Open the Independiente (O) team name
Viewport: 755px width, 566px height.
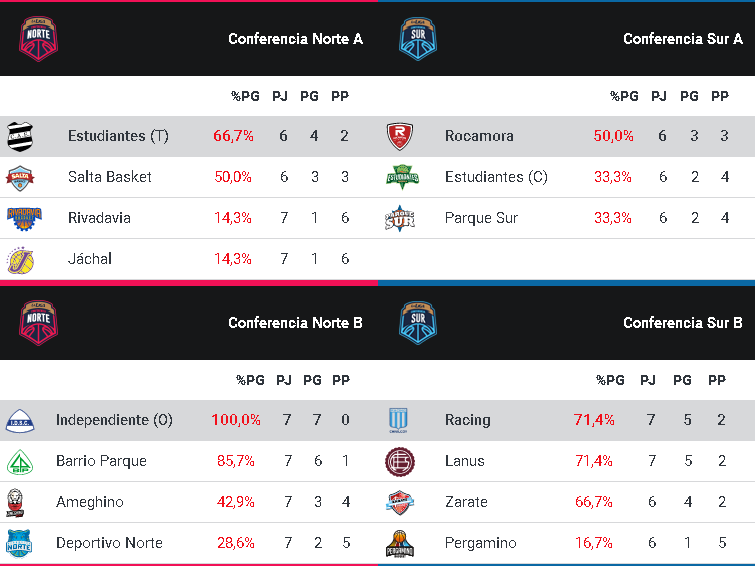pyautogui.click(x=114, y=420)
